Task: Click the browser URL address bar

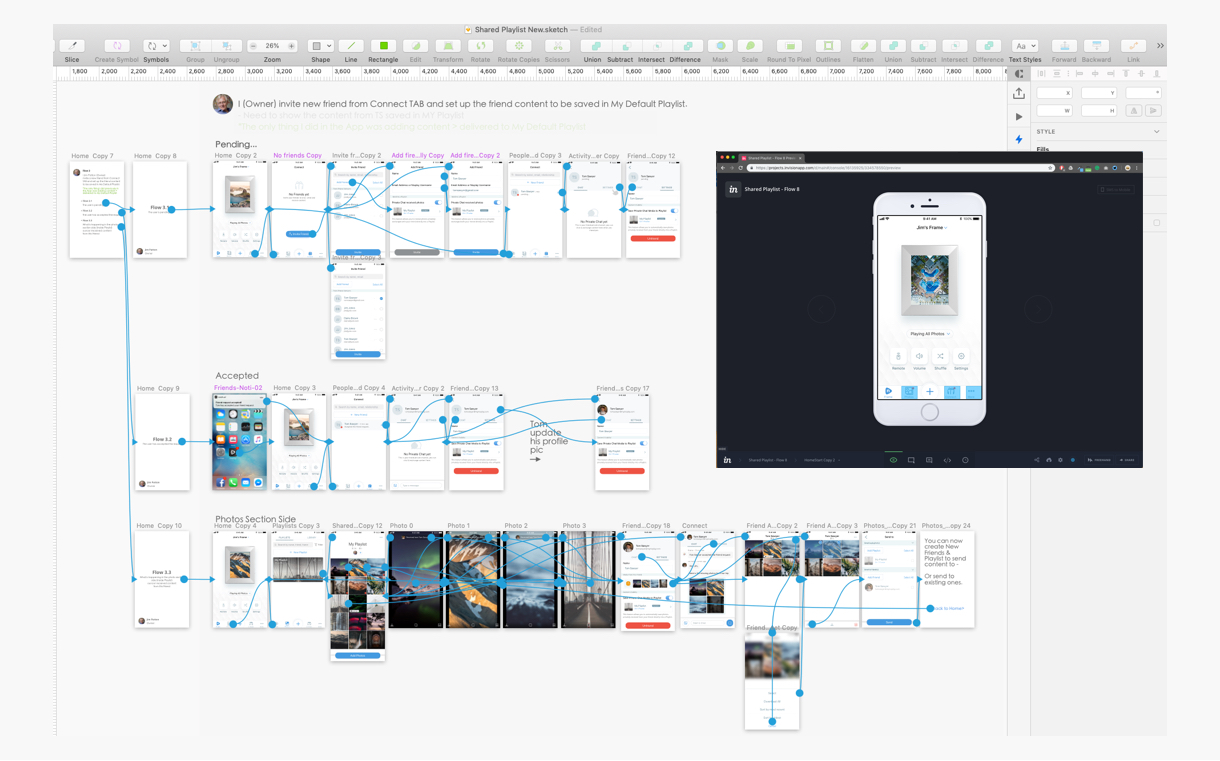Action: click(x=900, y=168)
